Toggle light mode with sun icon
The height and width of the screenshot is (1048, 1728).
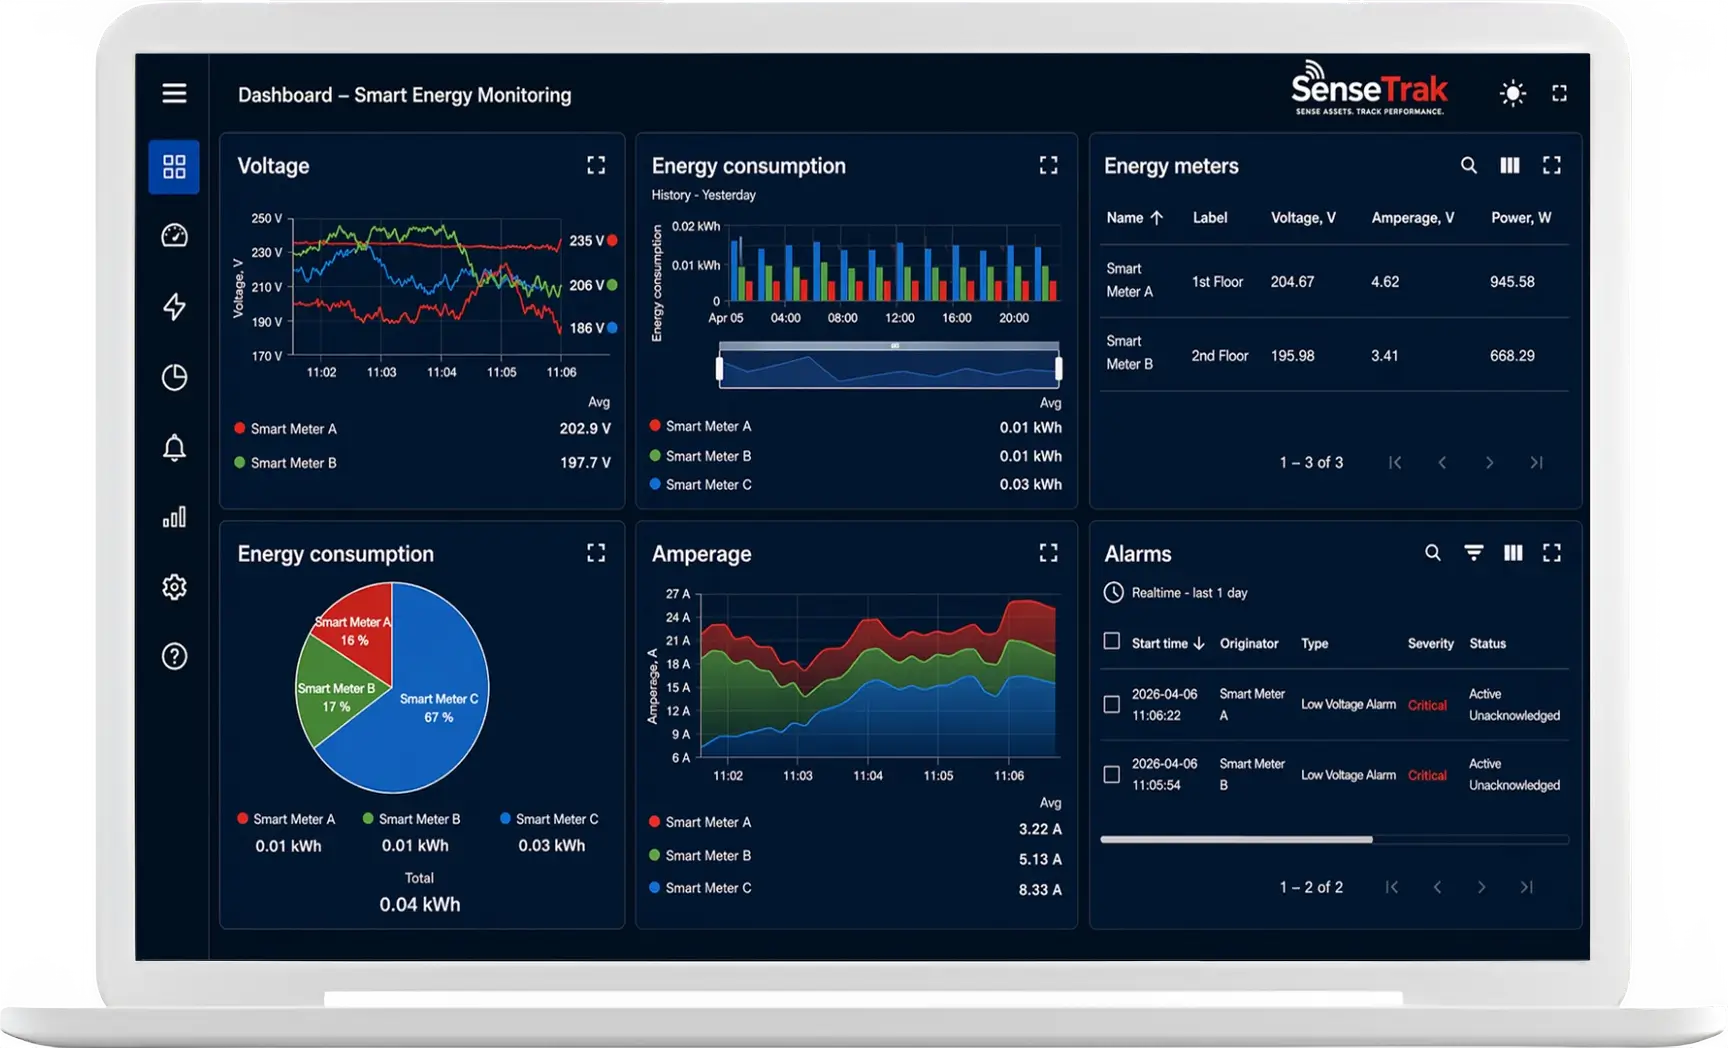1513,93
